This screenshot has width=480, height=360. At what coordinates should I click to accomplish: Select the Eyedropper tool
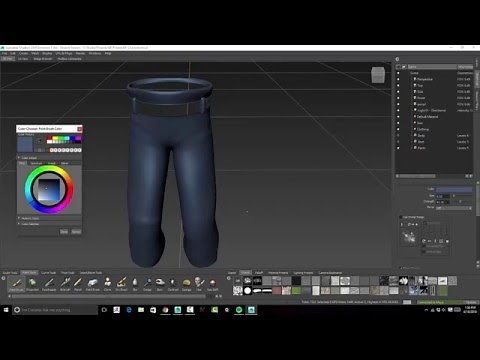(x=49, y=284)
